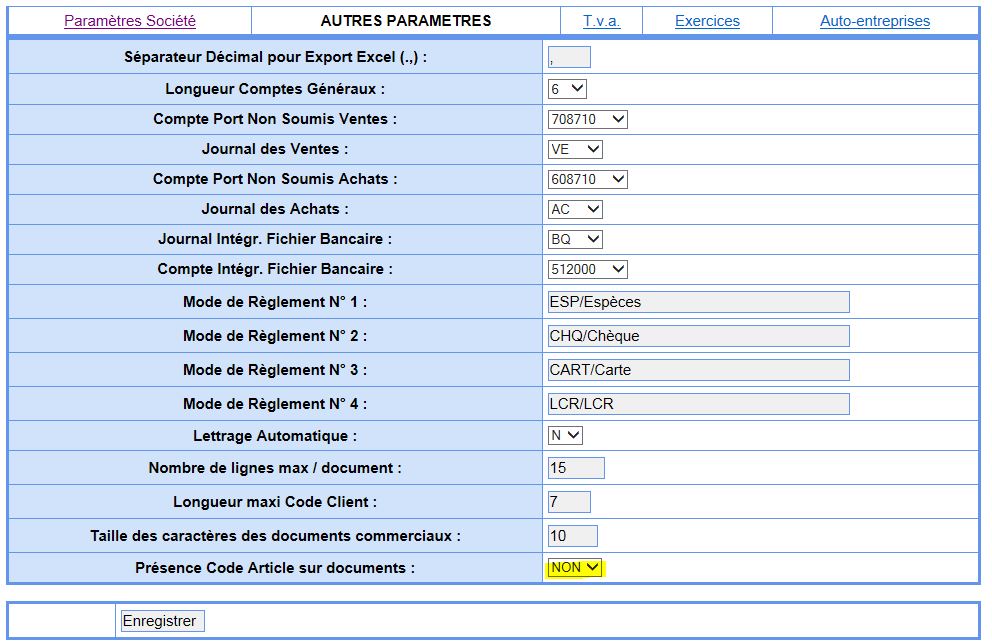Expand the Longueur Comptes Généraux dropdown
This screenshot has width=992, height=643.
[x=567, y=89]
